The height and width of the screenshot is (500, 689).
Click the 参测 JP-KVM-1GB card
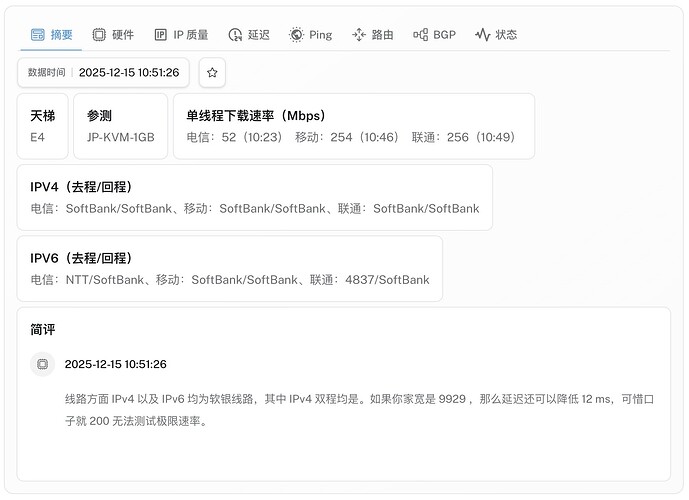tap(120, 126)
